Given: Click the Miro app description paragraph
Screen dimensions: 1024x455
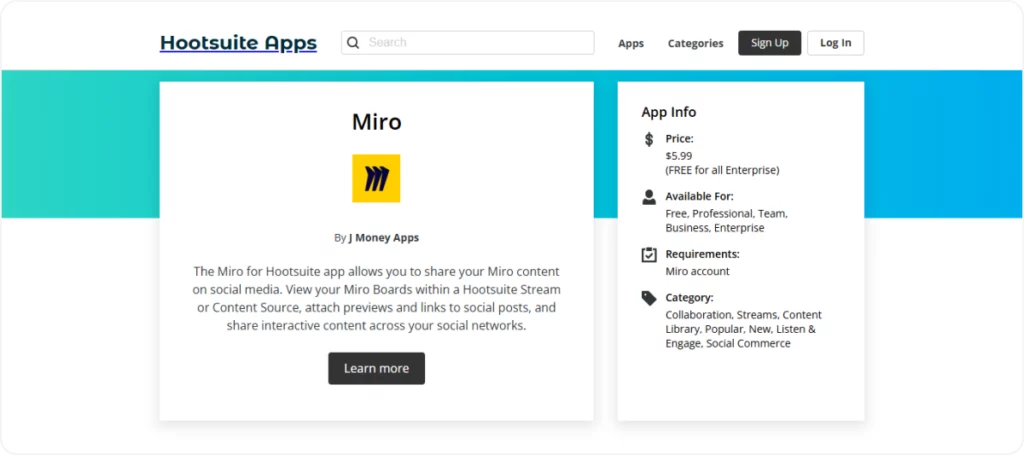Looking at the screenshot, I should pos(377,298).
